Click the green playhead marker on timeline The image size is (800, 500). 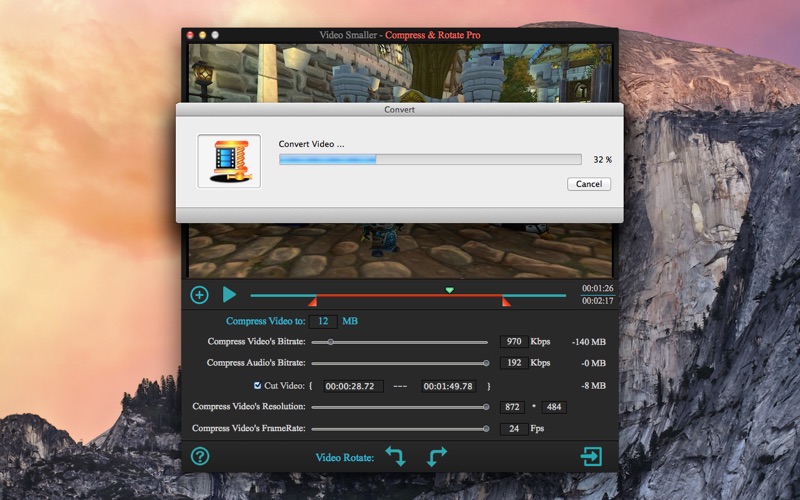click(449, 290)
